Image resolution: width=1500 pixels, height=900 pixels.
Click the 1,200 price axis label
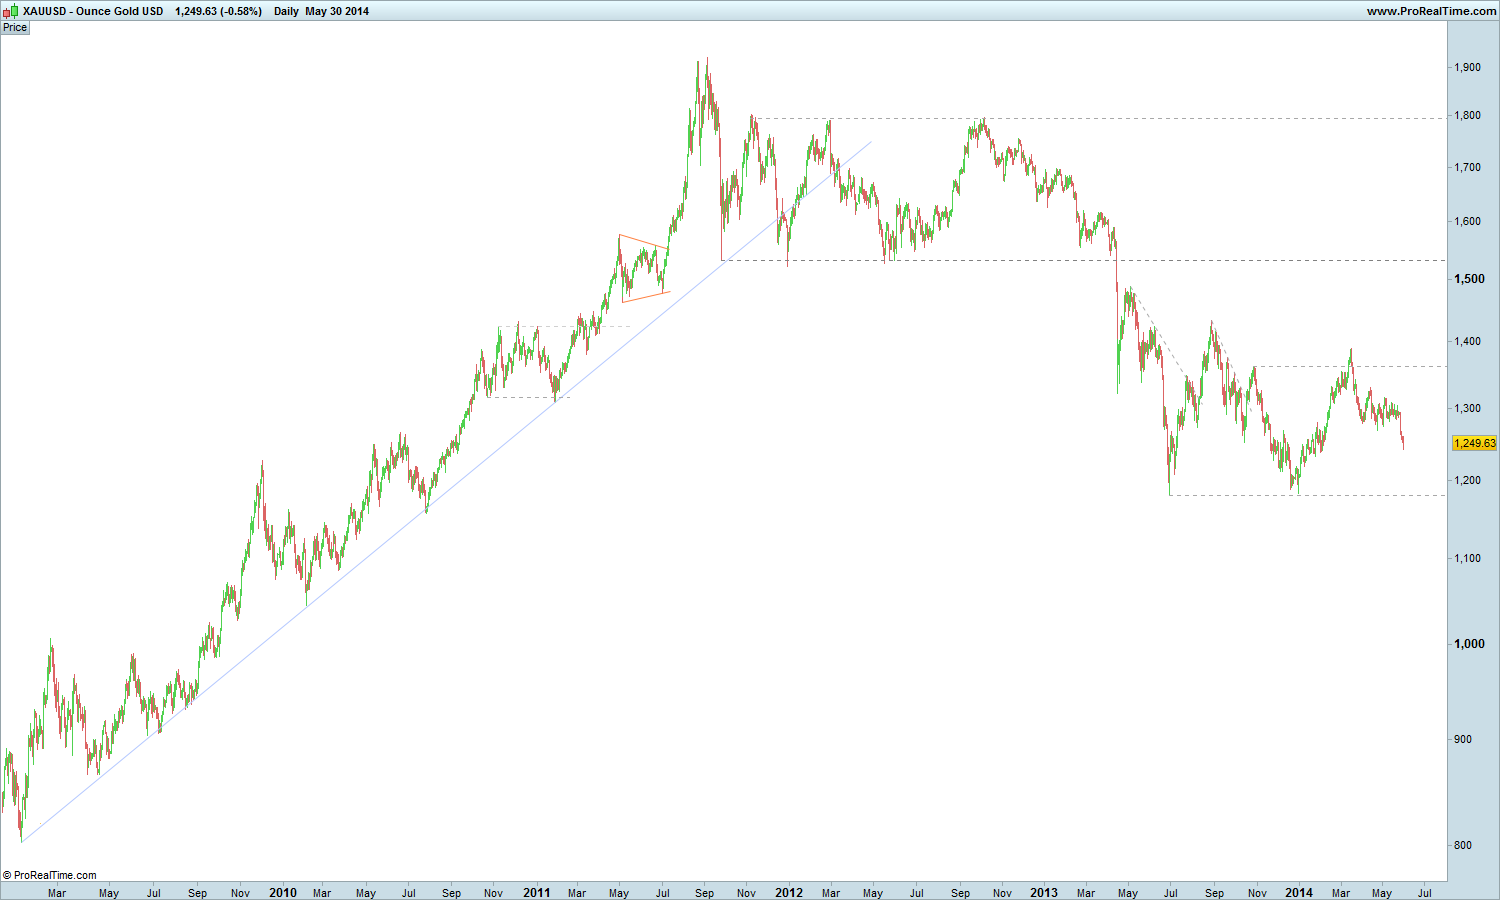(1467, 480)
